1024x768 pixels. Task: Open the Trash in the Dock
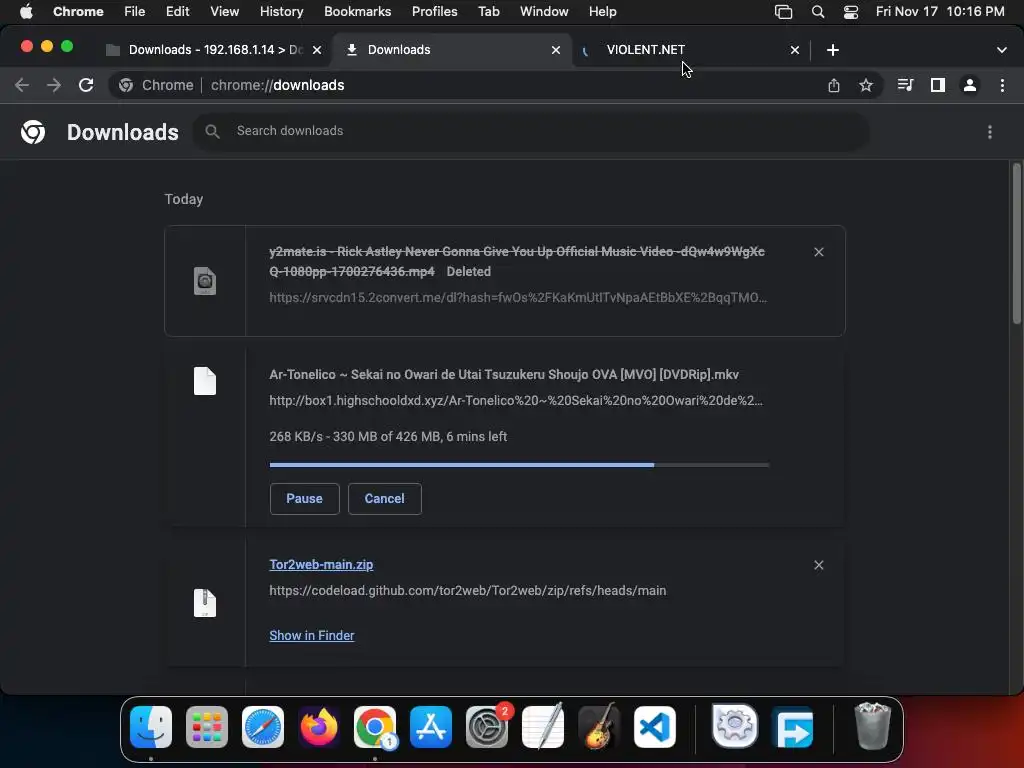pos(872,726)
